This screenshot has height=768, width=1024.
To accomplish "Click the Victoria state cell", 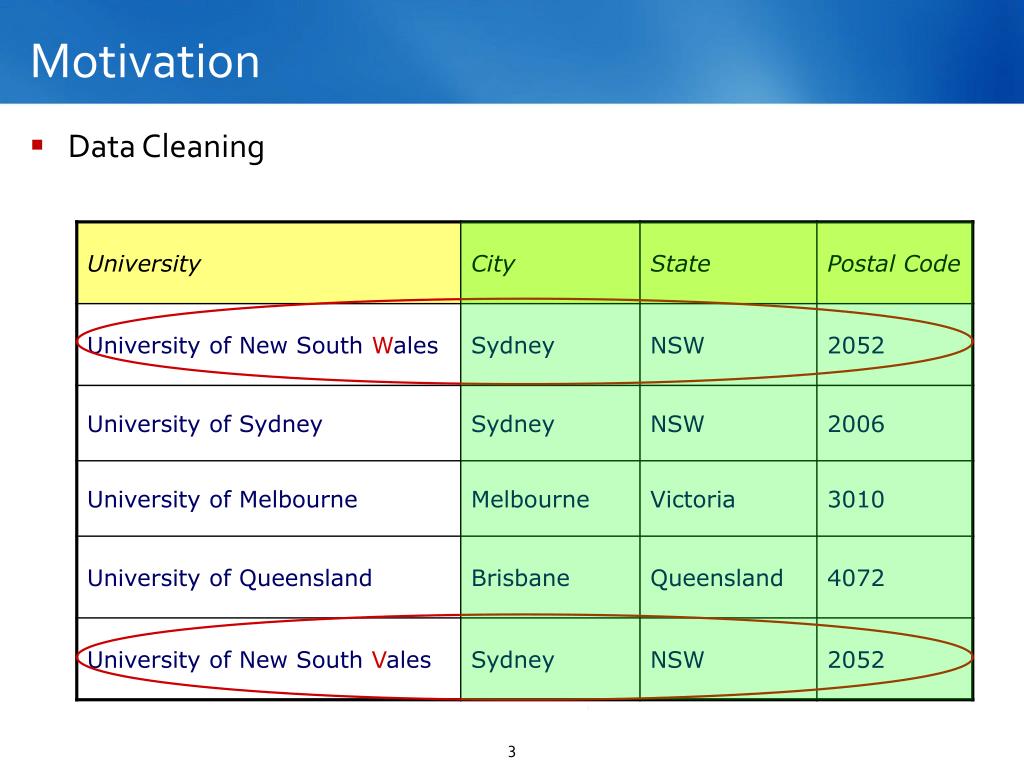I will [728, 499].
